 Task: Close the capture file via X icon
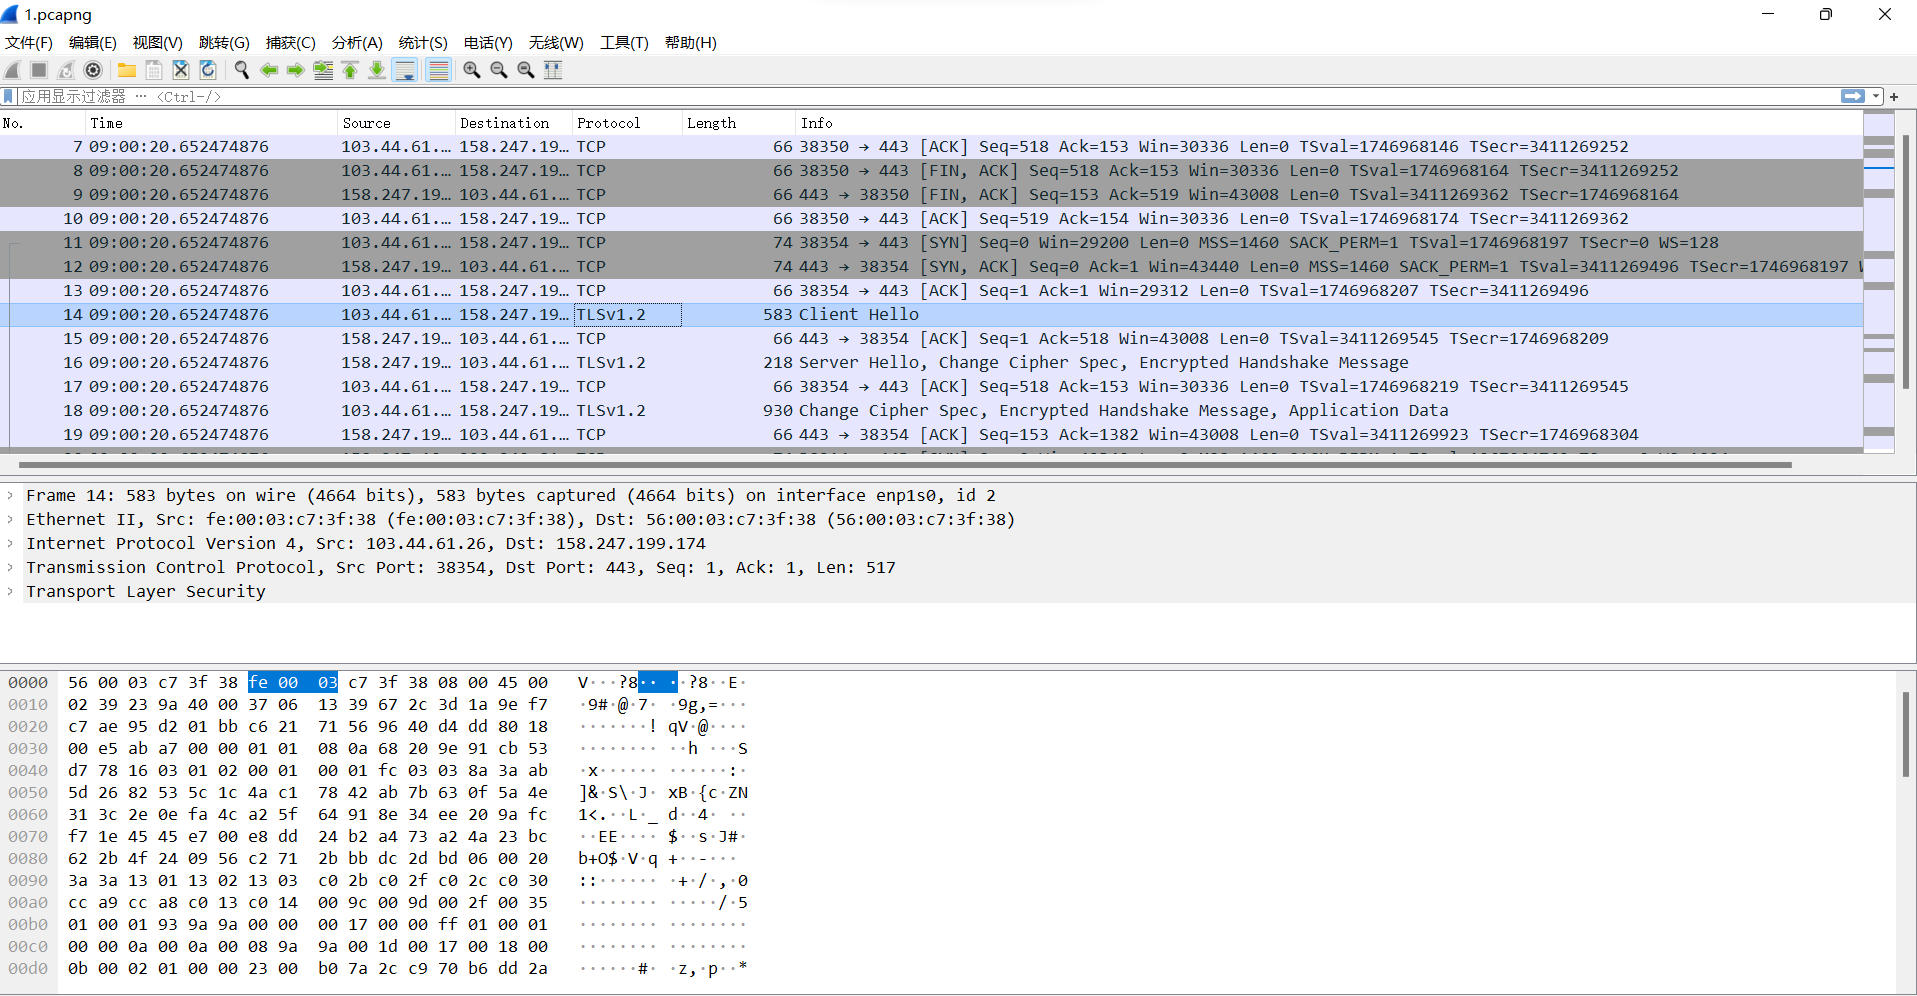181,70
